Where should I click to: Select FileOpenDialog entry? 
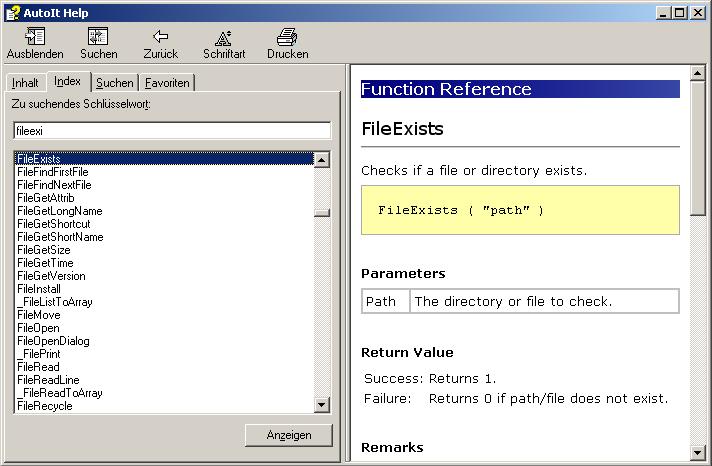click(53, 341)
